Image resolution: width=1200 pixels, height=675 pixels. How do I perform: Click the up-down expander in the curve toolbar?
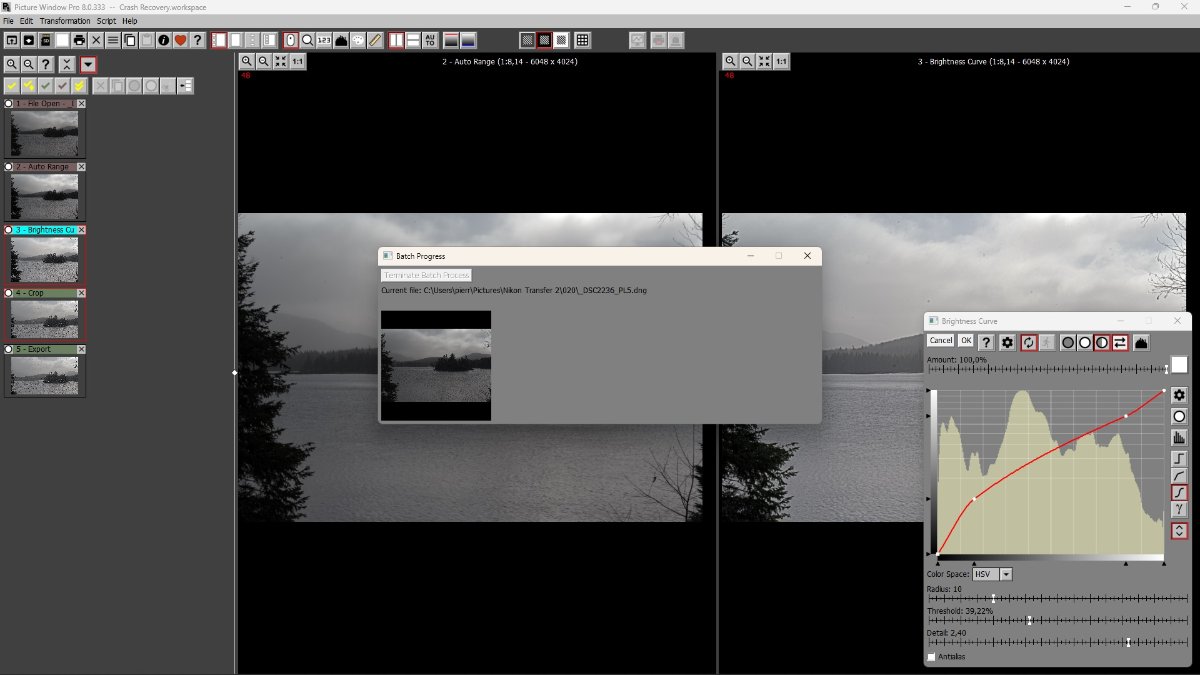point(1179,531)
